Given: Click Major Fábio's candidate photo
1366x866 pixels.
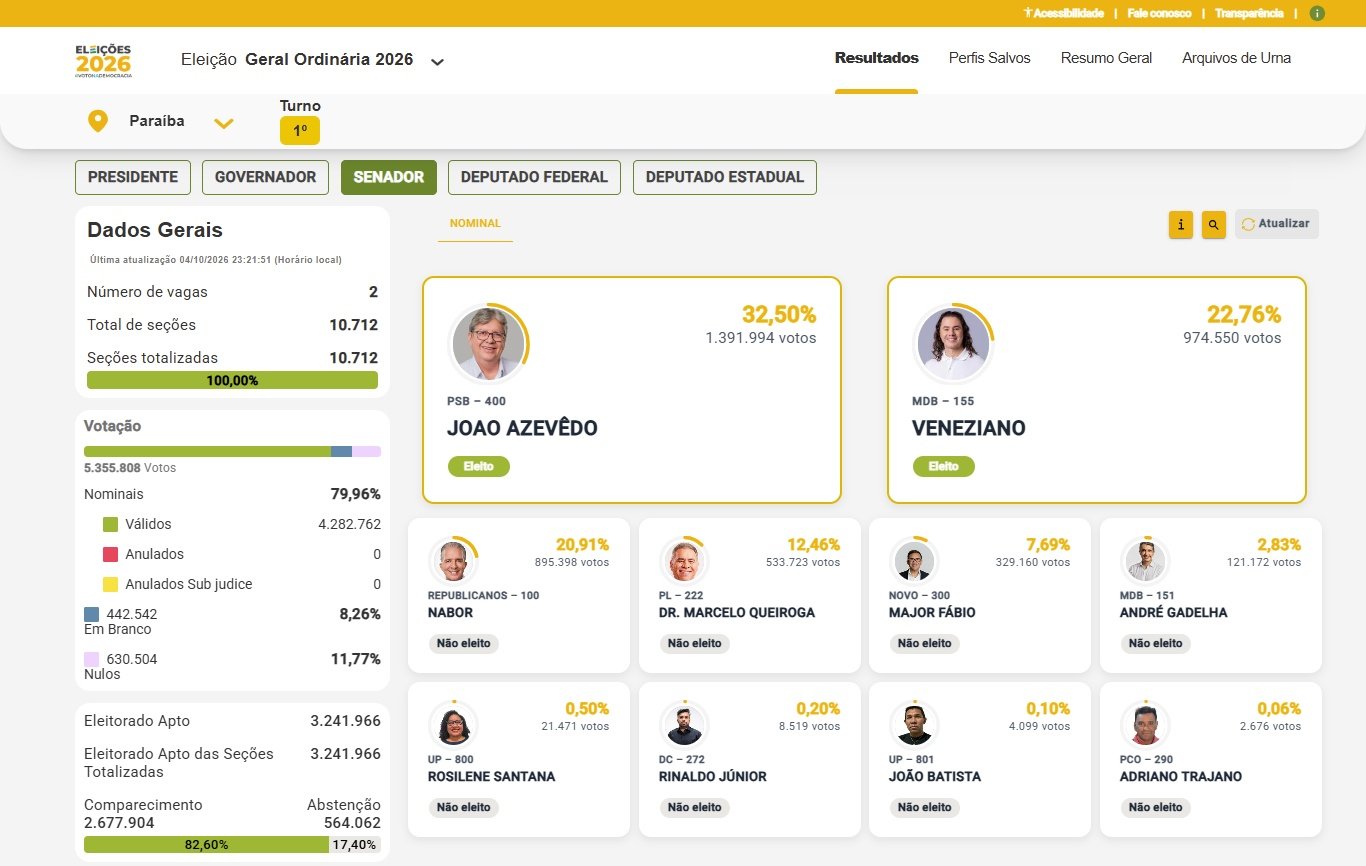Looking at the screenshot, I should (x=914, y=560).
